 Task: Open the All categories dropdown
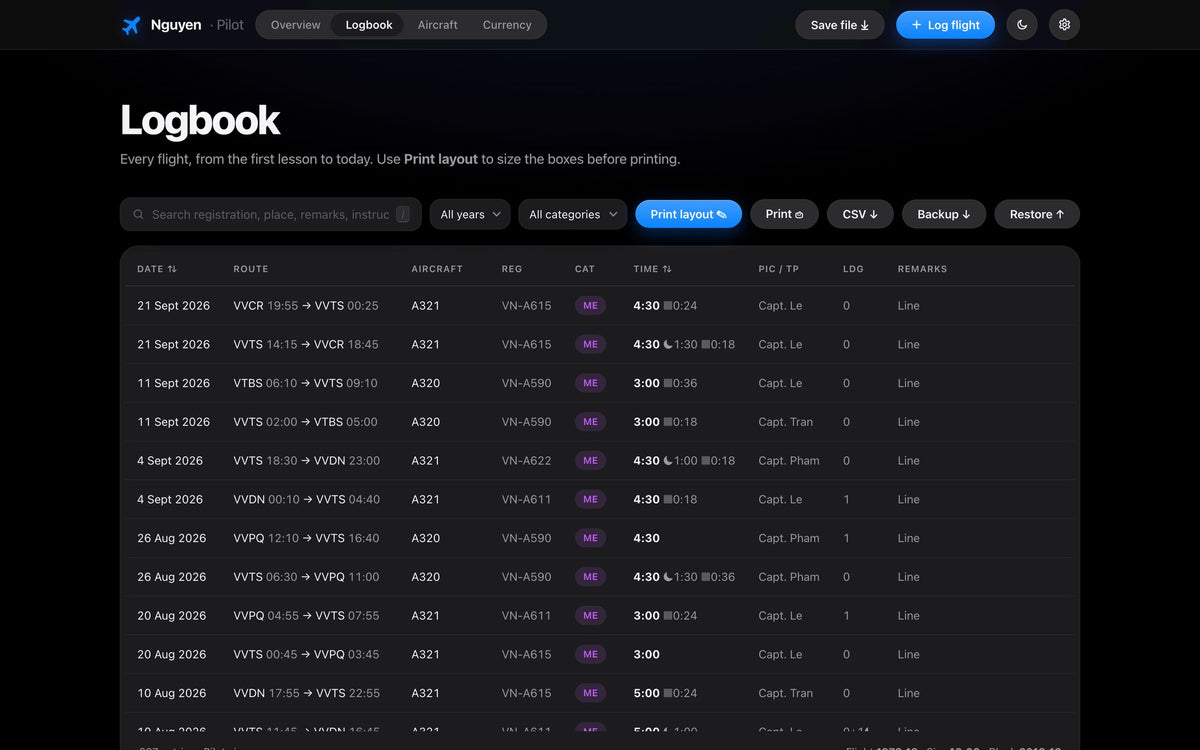[573, 214]
